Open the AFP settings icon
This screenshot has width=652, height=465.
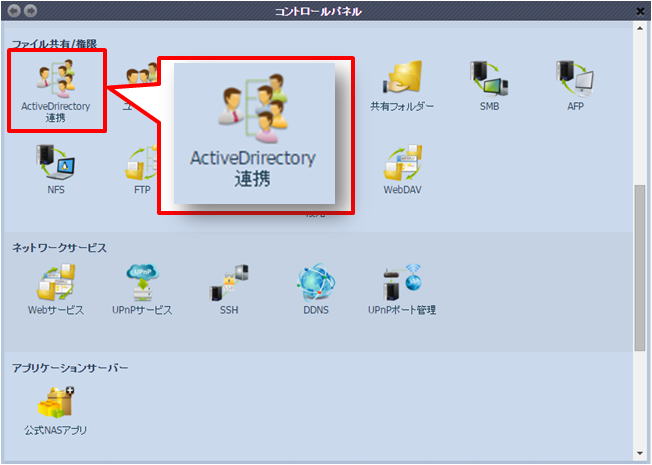click(575, 86)
